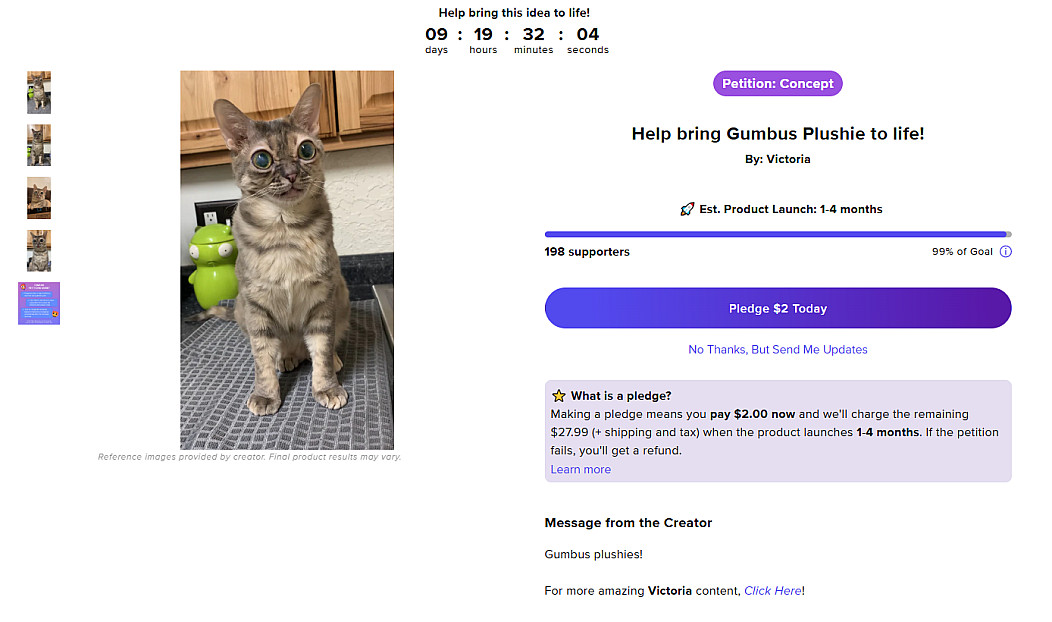Click the main Gumbus cat photo
The width and height of the screenshot is (1052, 622).
pos(287,260)
